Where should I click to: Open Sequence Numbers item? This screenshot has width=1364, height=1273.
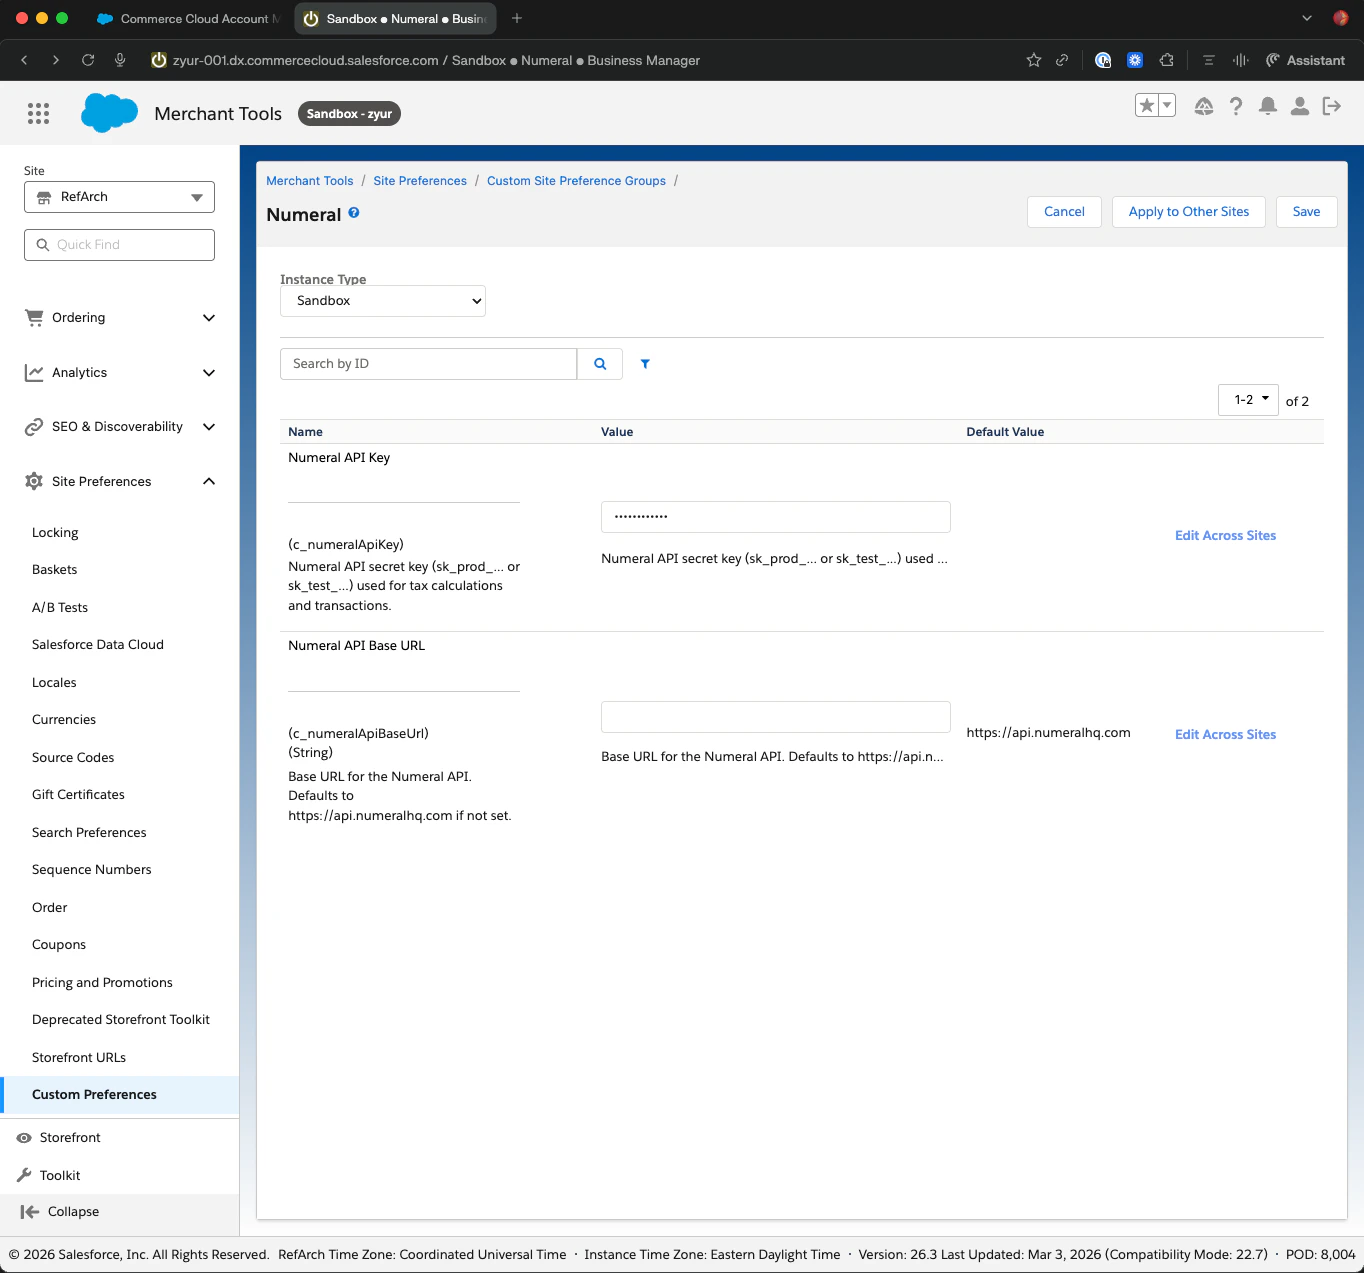click(x=92, y=870)
